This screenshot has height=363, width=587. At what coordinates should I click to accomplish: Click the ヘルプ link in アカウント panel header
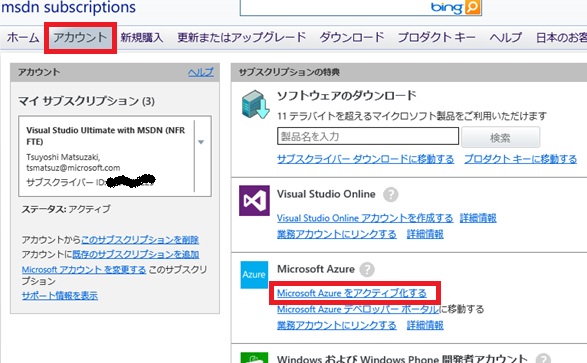coord(201,72)
